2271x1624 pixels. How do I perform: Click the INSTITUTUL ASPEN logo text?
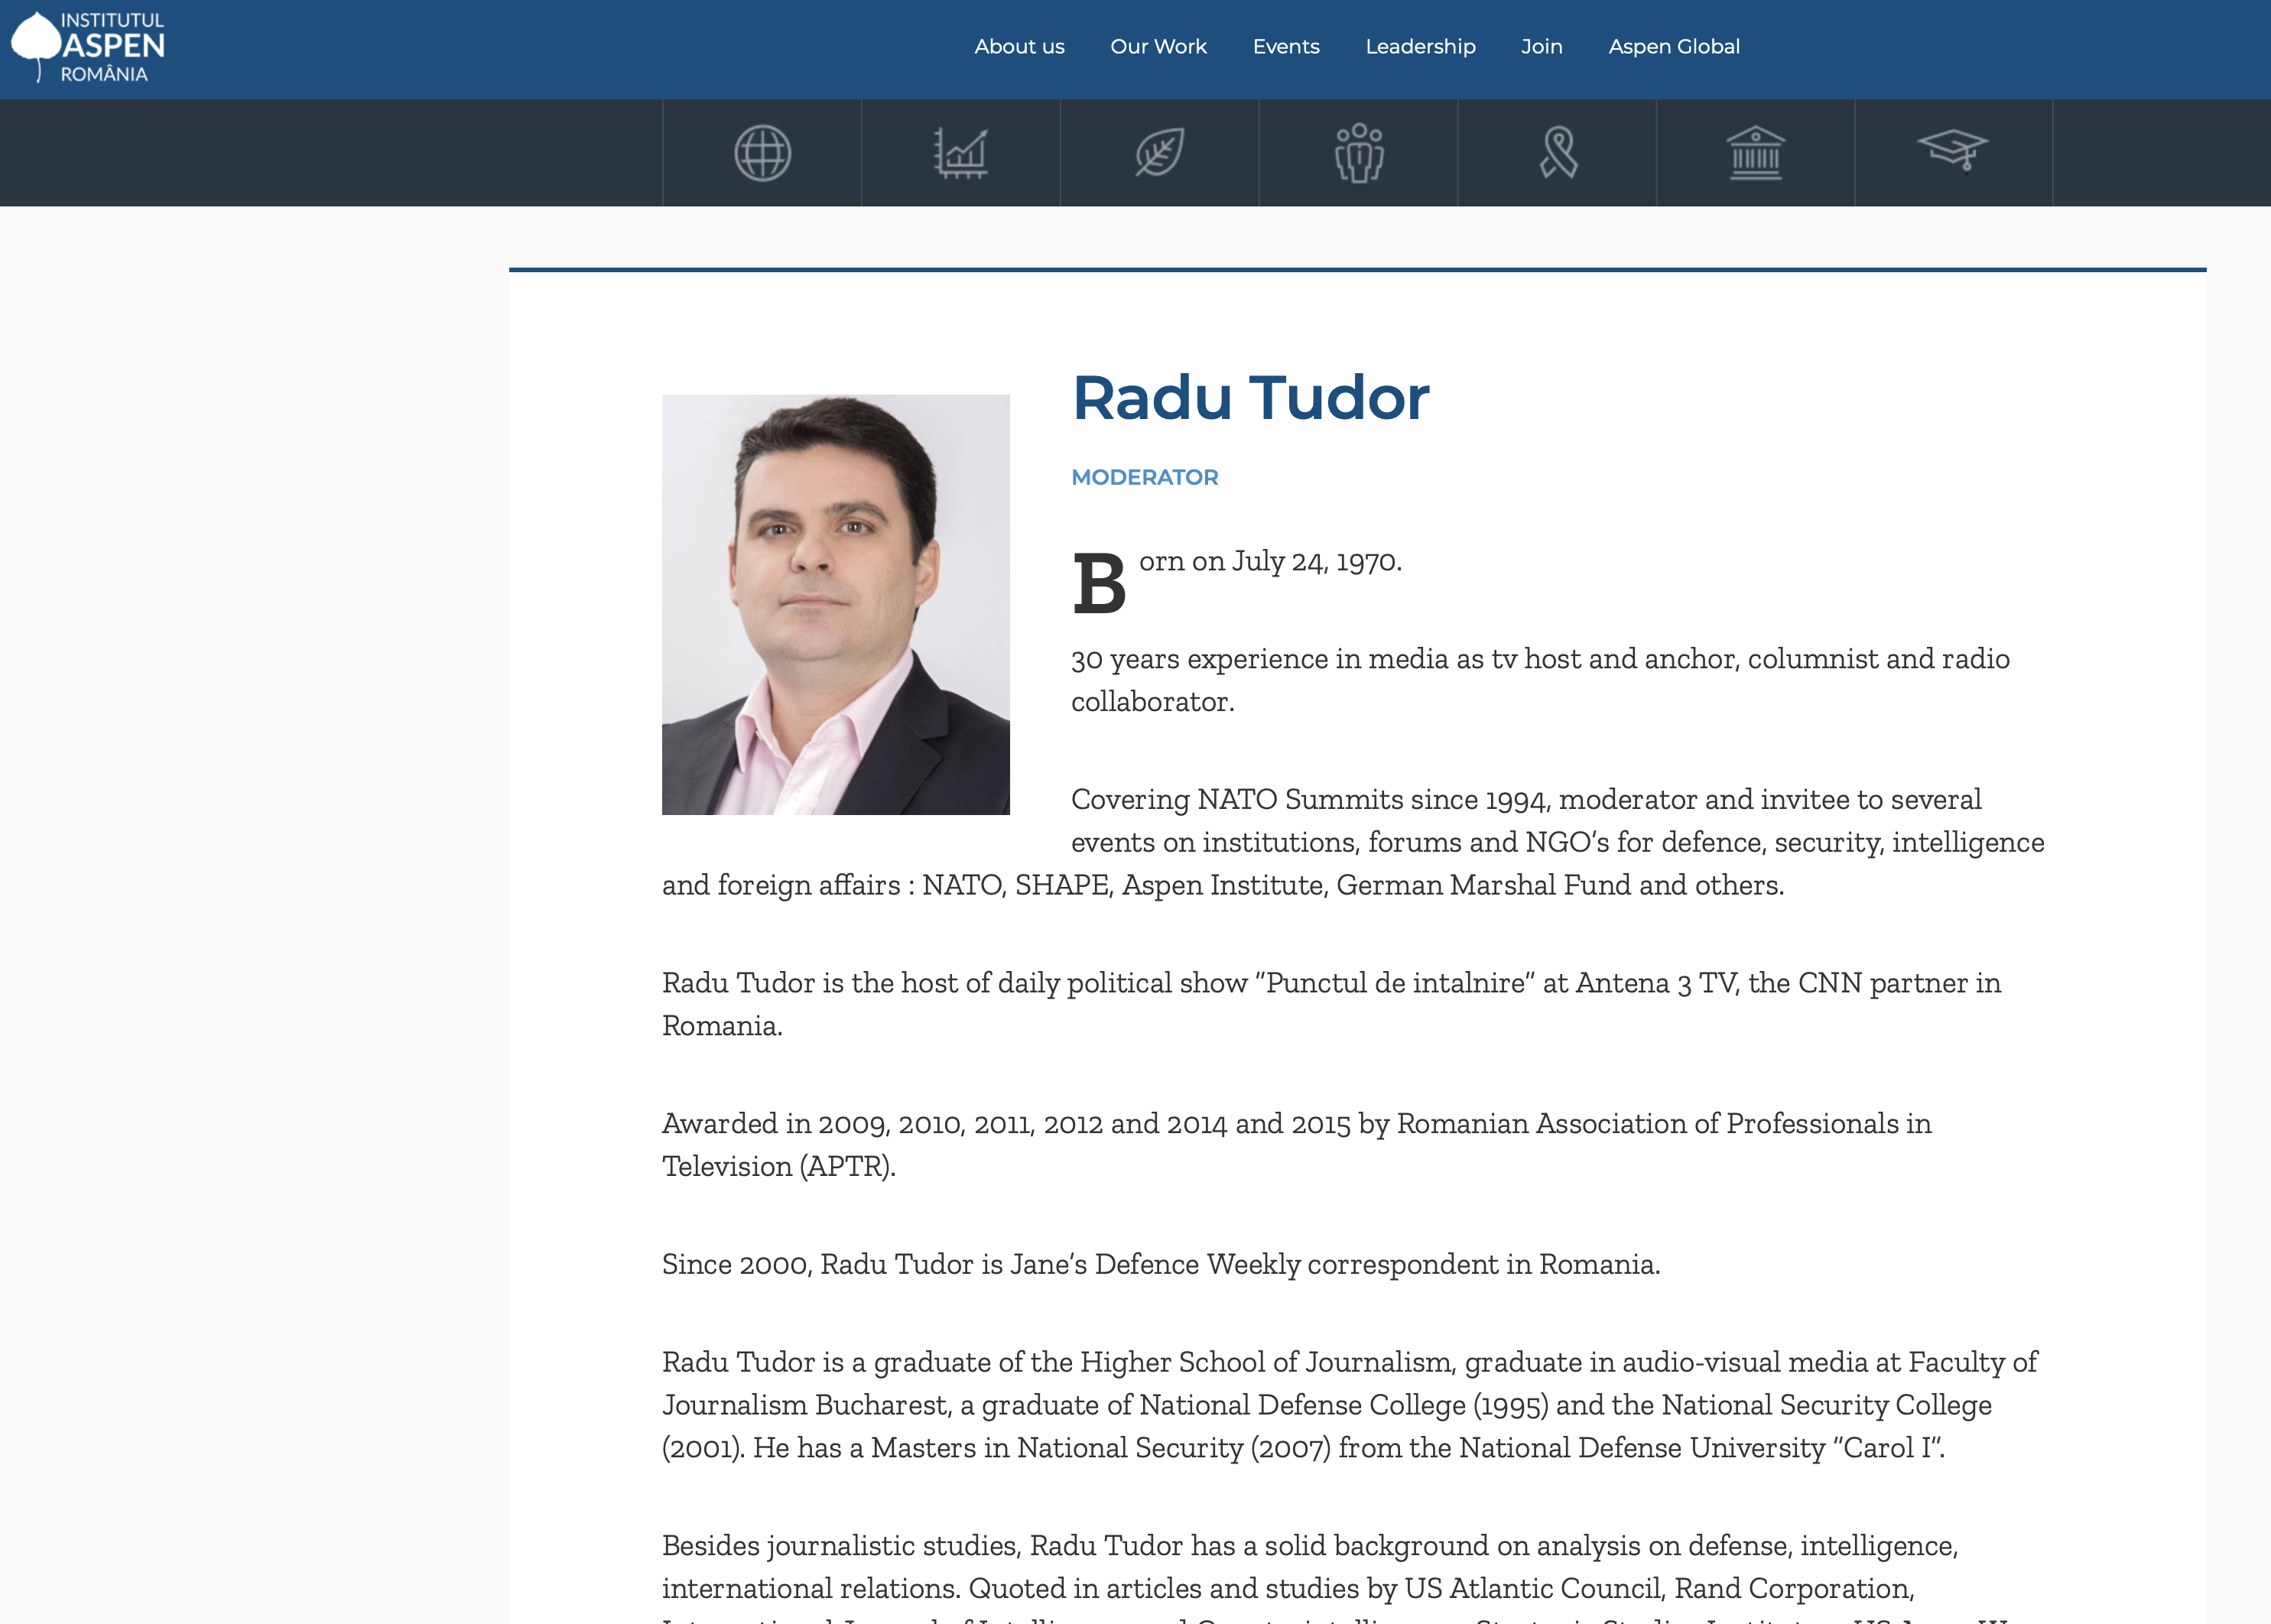(x=112, y=45)
